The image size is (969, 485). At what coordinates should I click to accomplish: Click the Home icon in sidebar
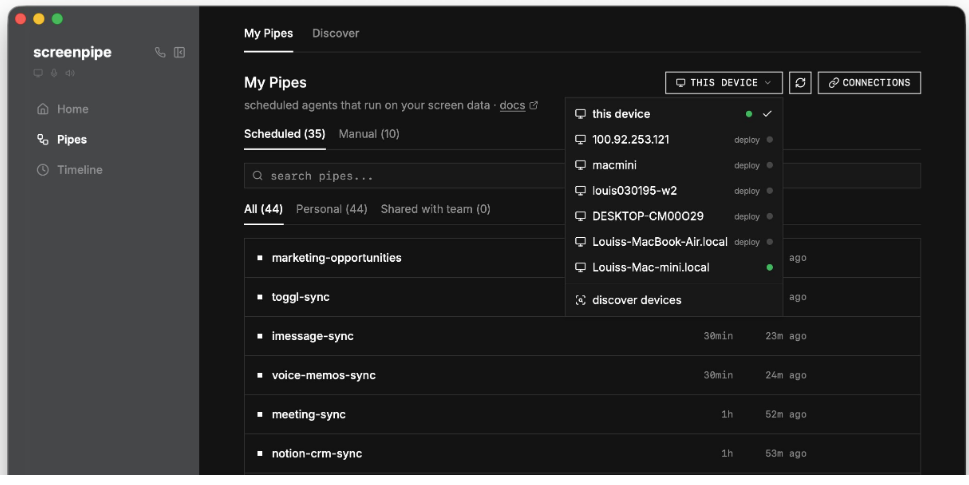(x=43, y=109)
